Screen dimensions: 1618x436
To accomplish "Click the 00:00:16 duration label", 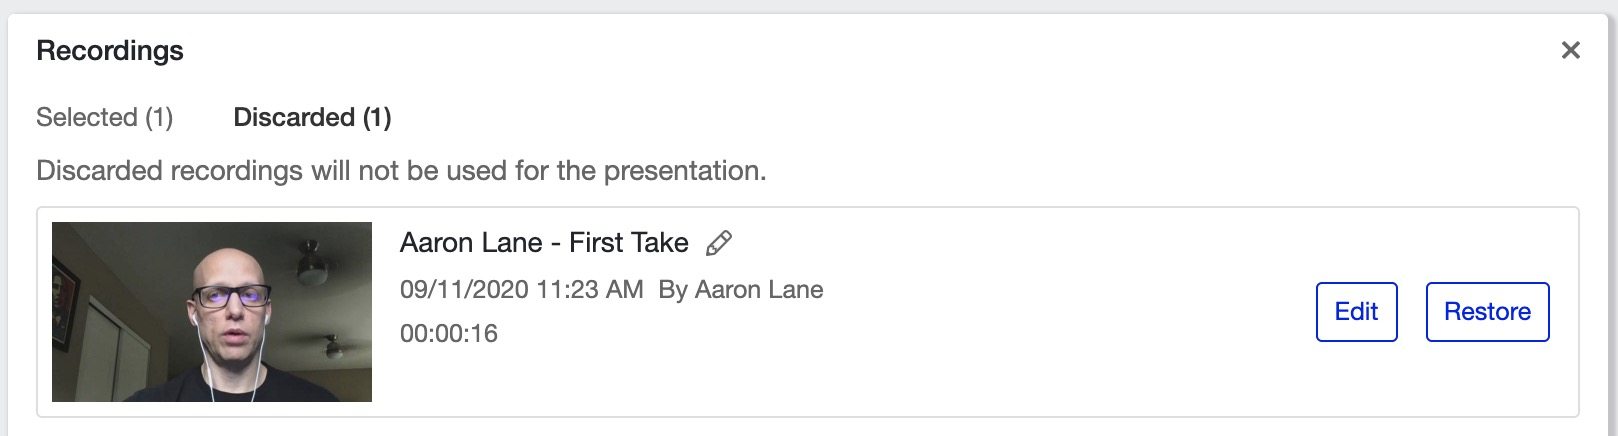I will (x=449, y=334).
